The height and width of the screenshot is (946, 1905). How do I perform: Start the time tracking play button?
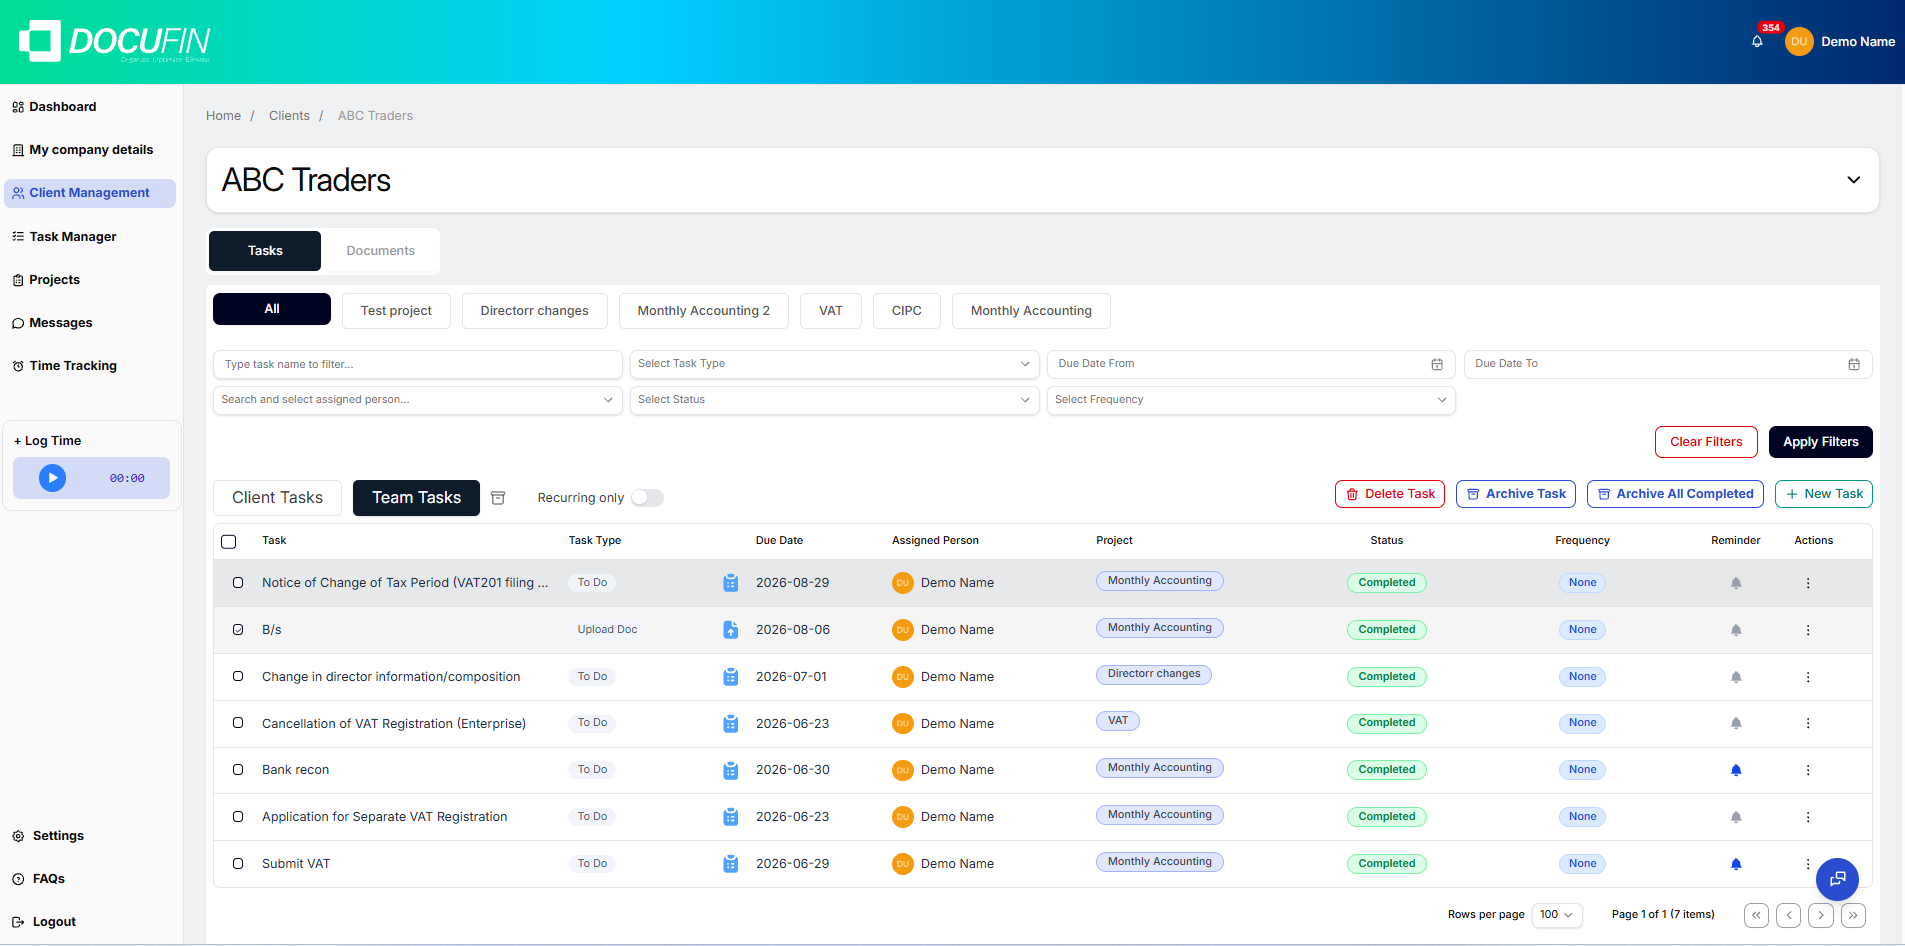point(52,478)
